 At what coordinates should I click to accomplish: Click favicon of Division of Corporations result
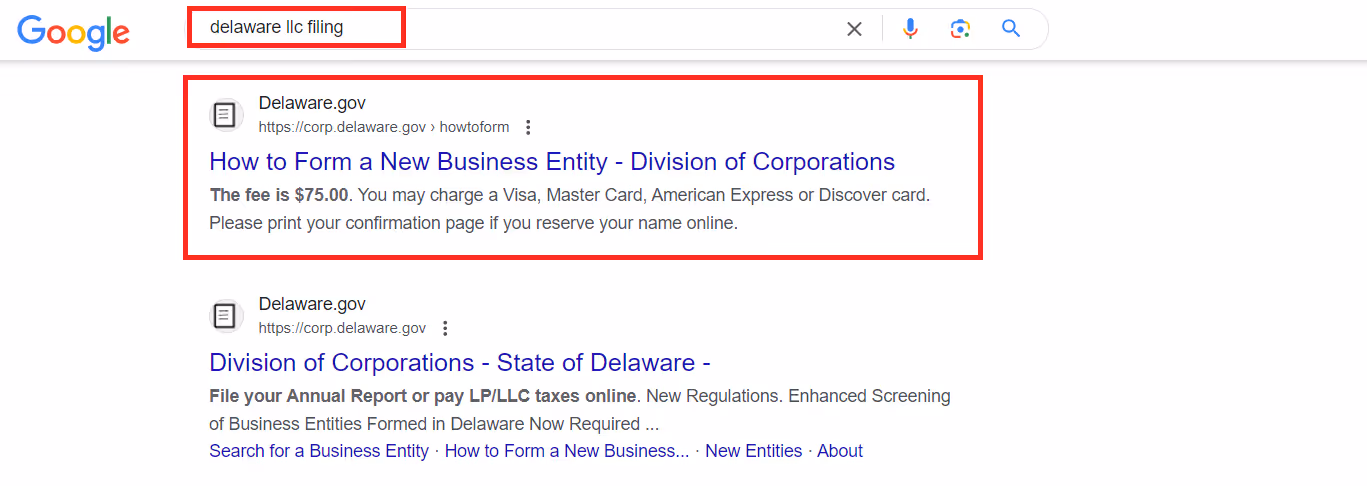point(226,316)
